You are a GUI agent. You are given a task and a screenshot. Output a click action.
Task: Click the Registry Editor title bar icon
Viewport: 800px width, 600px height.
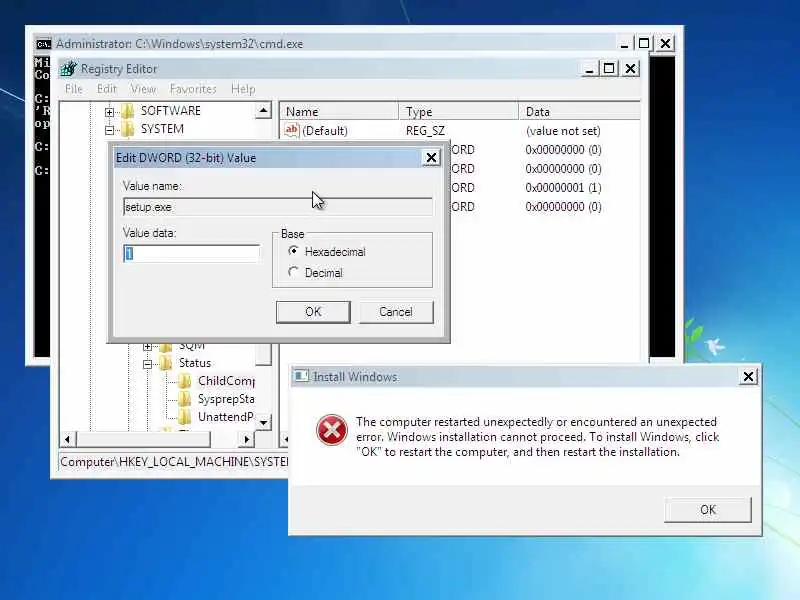coord(68,68)
